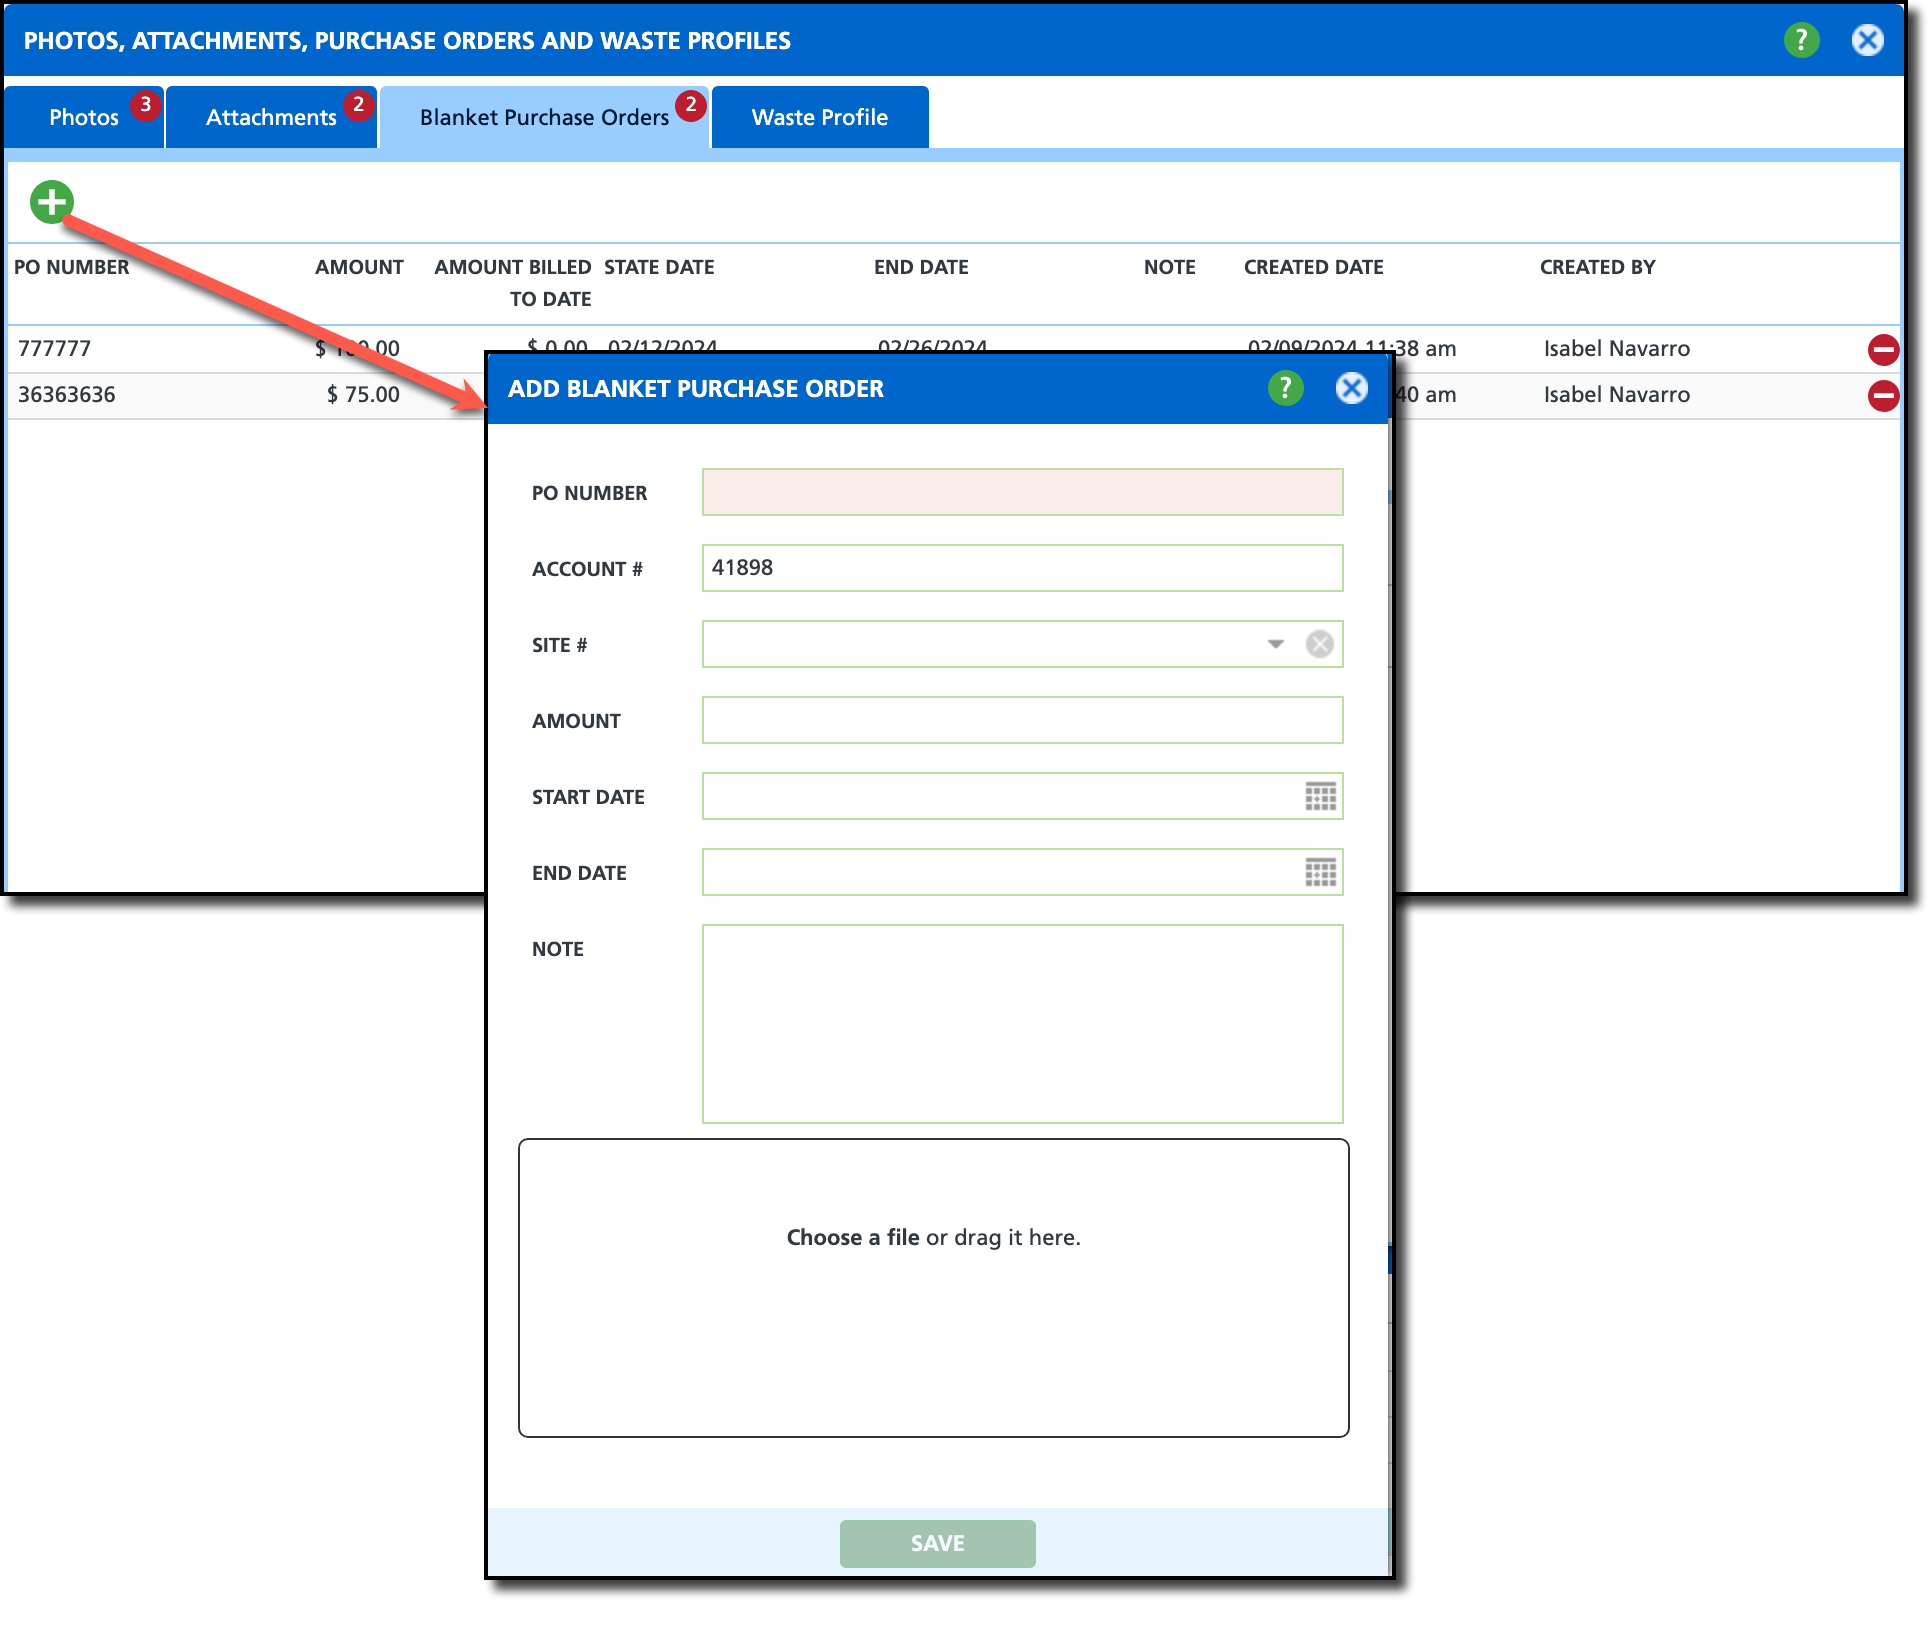Focus the PO Number field

coord(1021,492)
